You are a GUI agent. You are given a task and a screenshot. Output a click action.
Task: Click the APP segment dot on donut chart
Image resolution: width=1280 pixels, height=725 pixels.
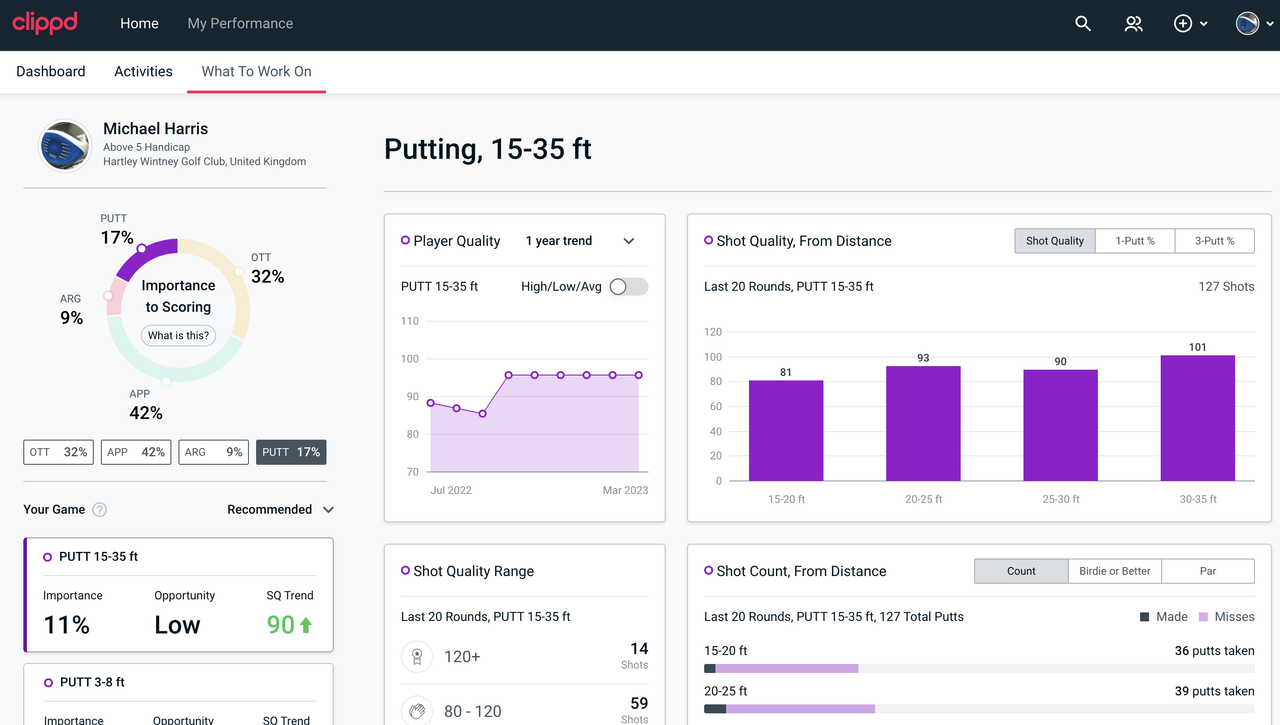166,381
